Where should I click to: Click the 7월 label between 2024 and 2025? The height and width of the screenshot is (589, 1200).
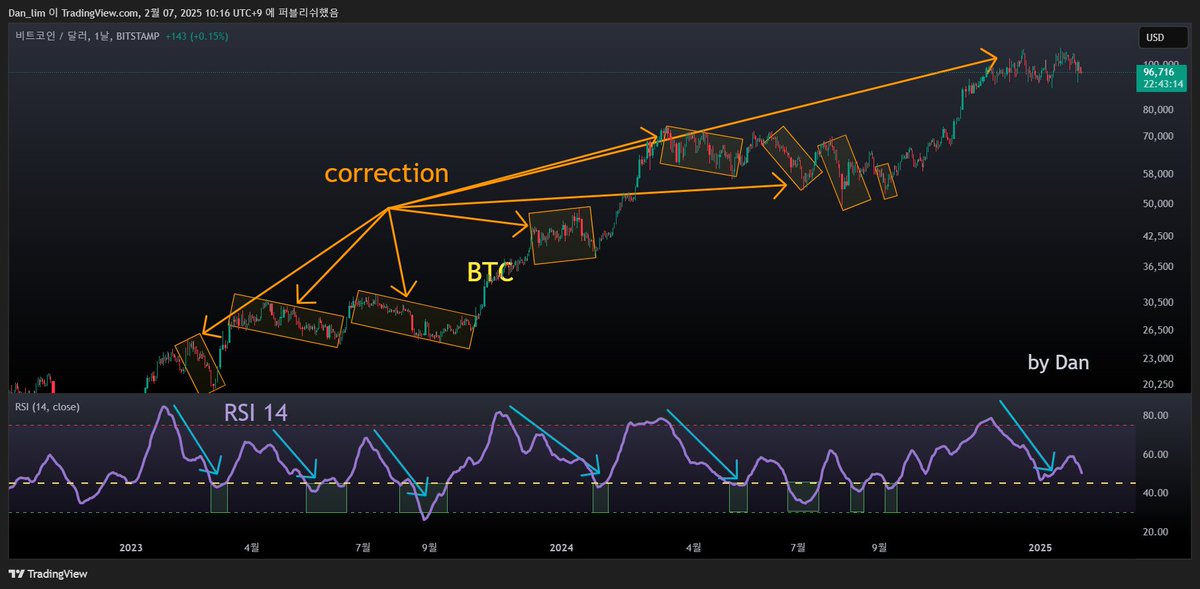point(799,548)
